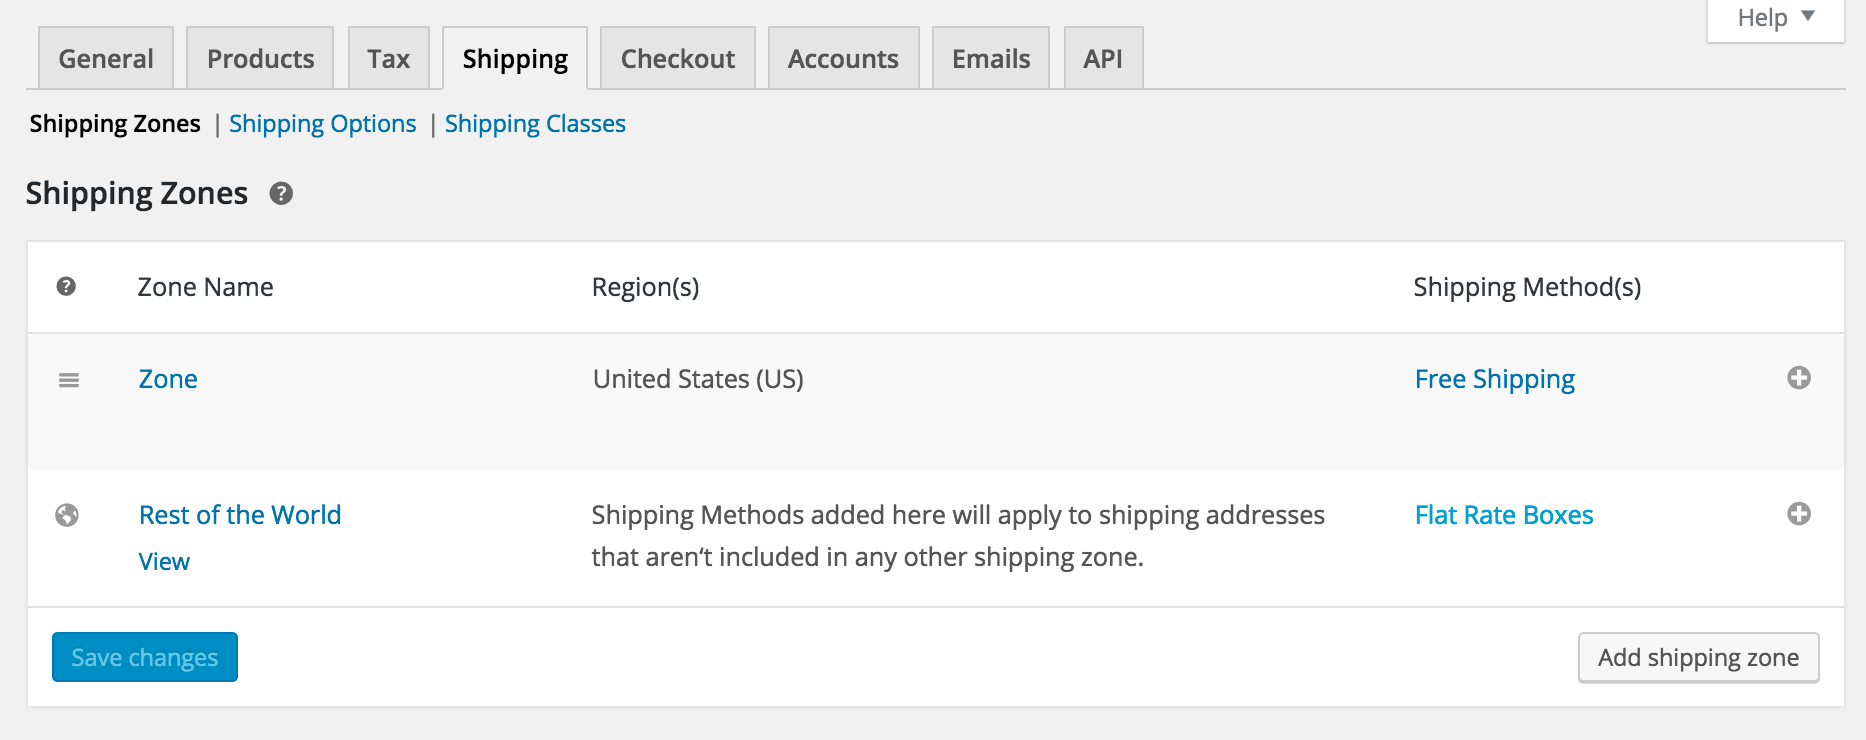Switch to the Emails tab
1866x740 pixels.
point(990,59)
